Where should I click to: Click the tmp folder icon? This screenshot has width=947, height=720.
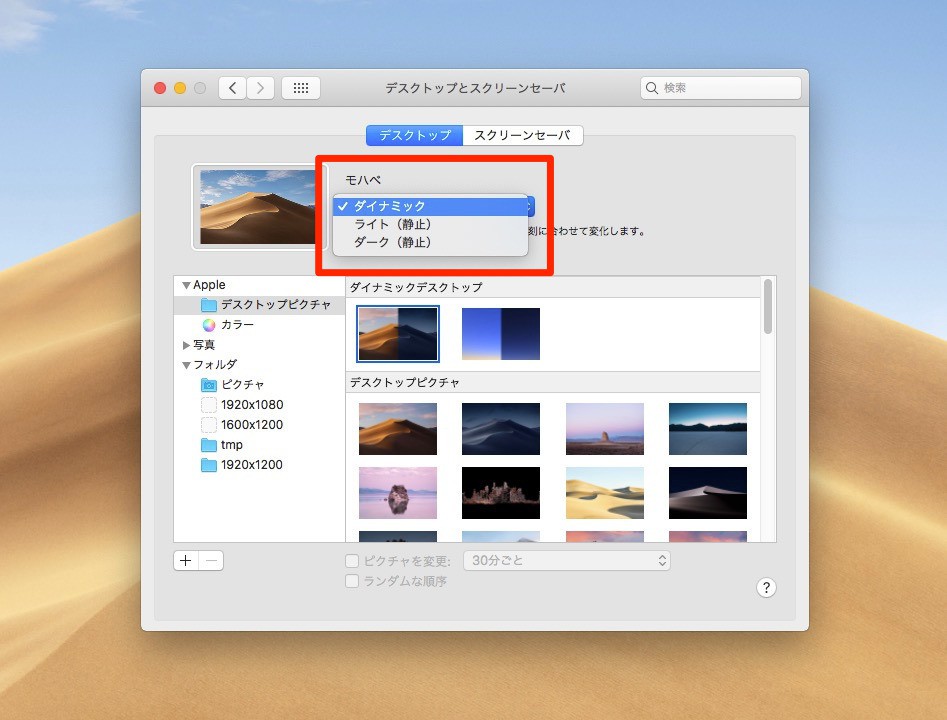(208, 445)
